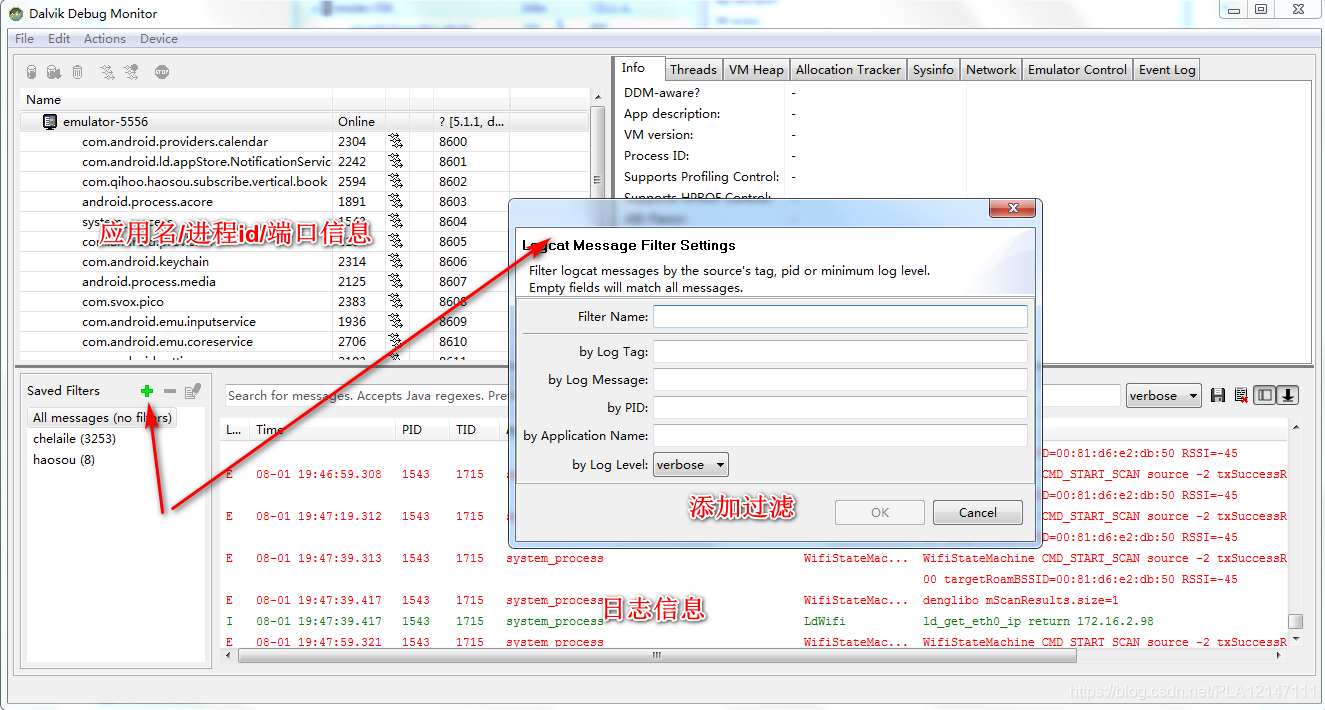Click the minus delete-filter icon

click(x=170, y=391)
